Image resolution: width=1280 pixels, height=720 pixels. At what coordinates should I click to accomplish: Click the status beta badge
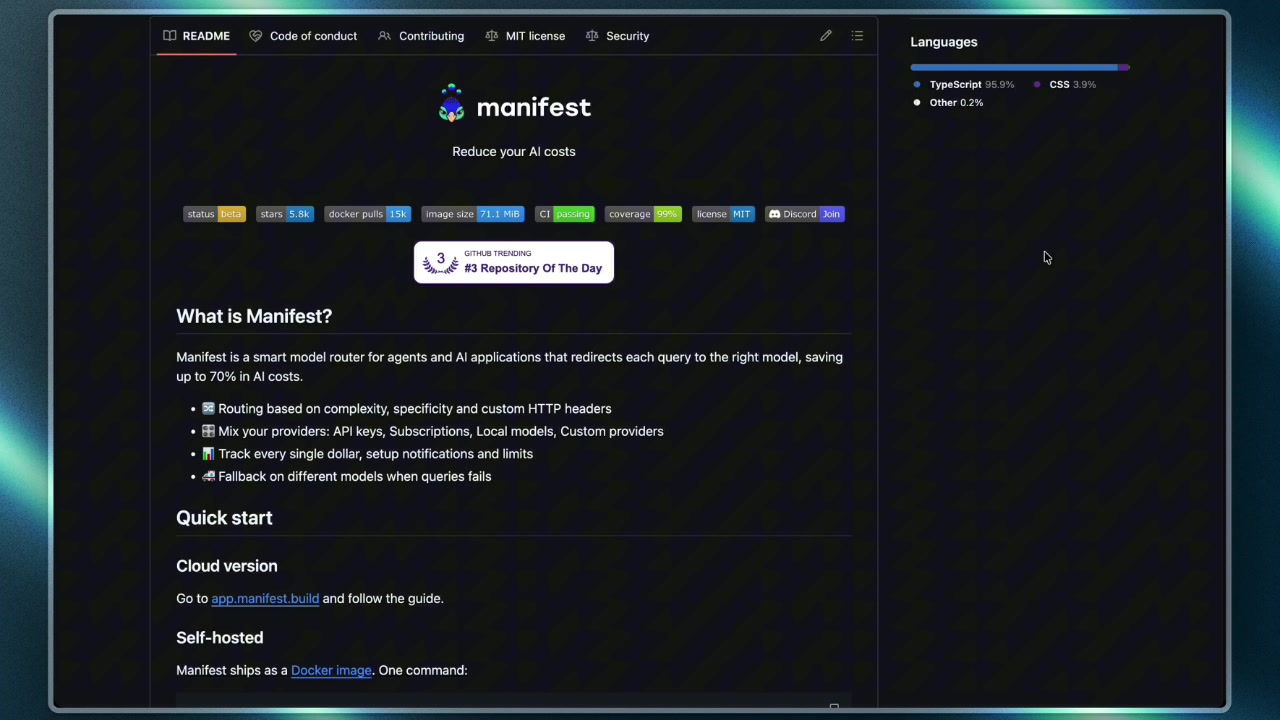click(214, 214)
